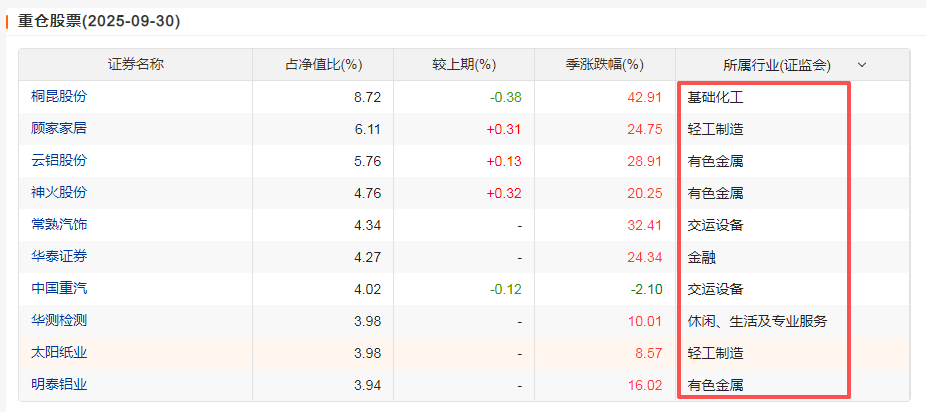Click the +0.32 change value
926x412 pixels.
504,194
